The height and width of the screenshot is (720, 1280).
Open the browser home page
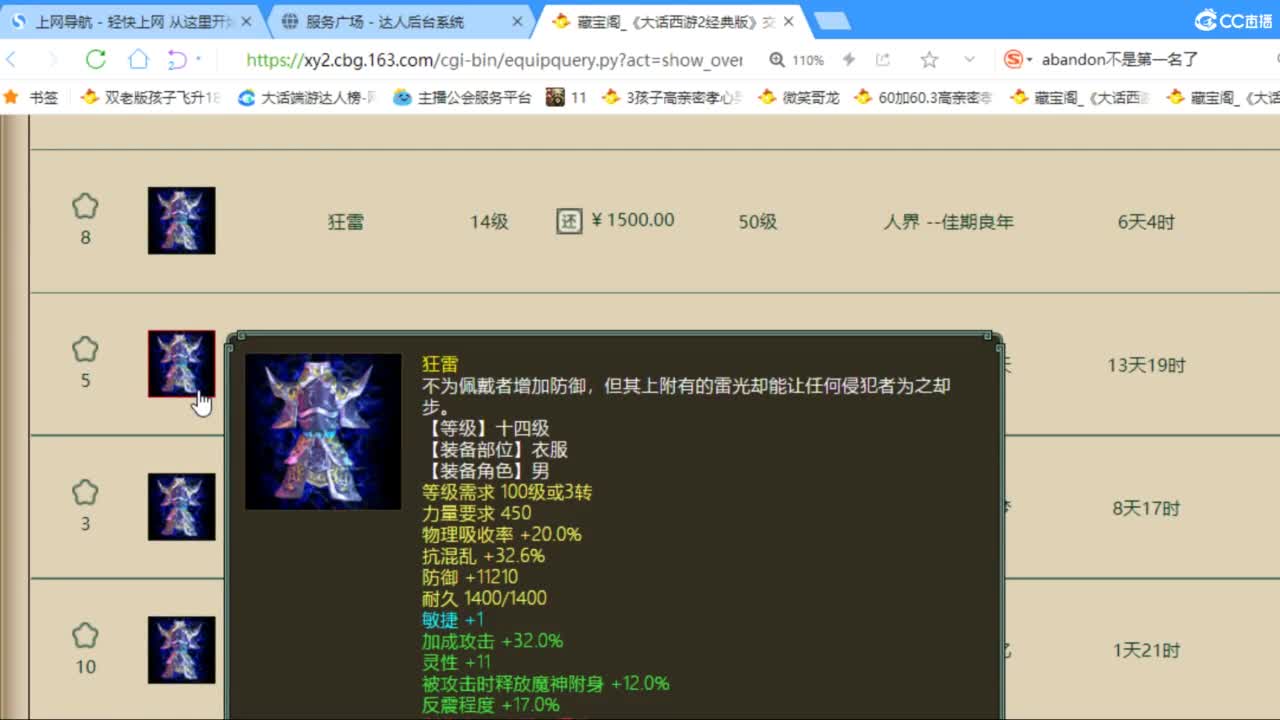pos(138,60)
